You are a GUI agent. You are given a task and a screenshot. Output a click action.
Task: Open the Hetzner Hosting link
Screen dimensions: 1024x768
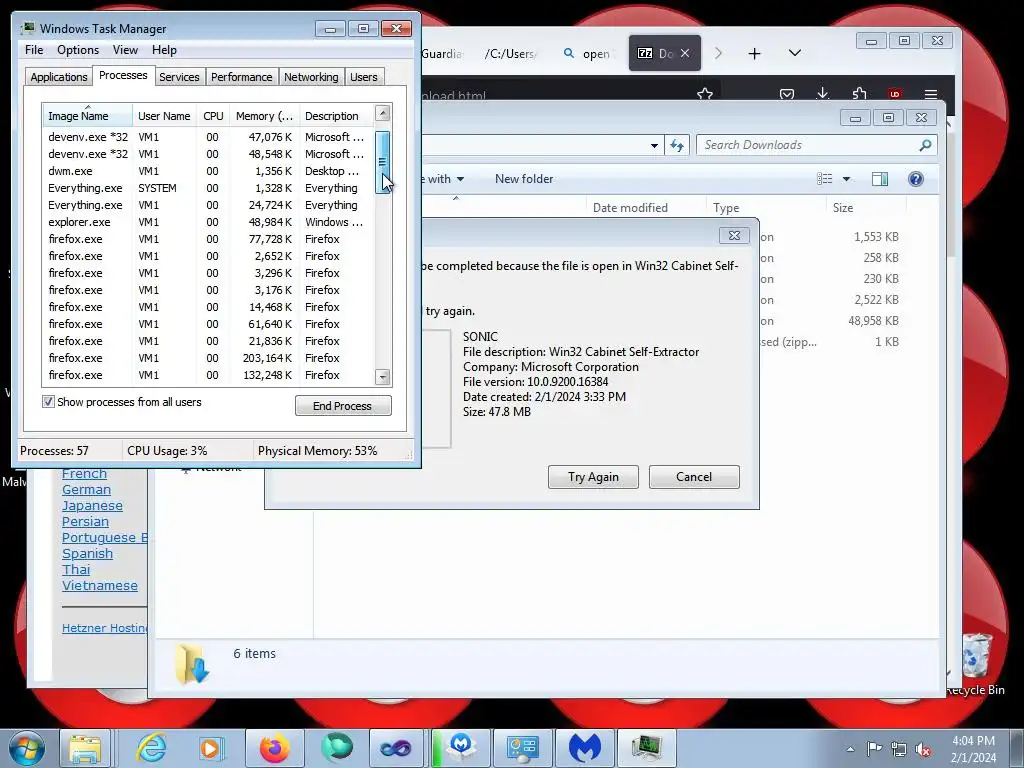[104, 628]
